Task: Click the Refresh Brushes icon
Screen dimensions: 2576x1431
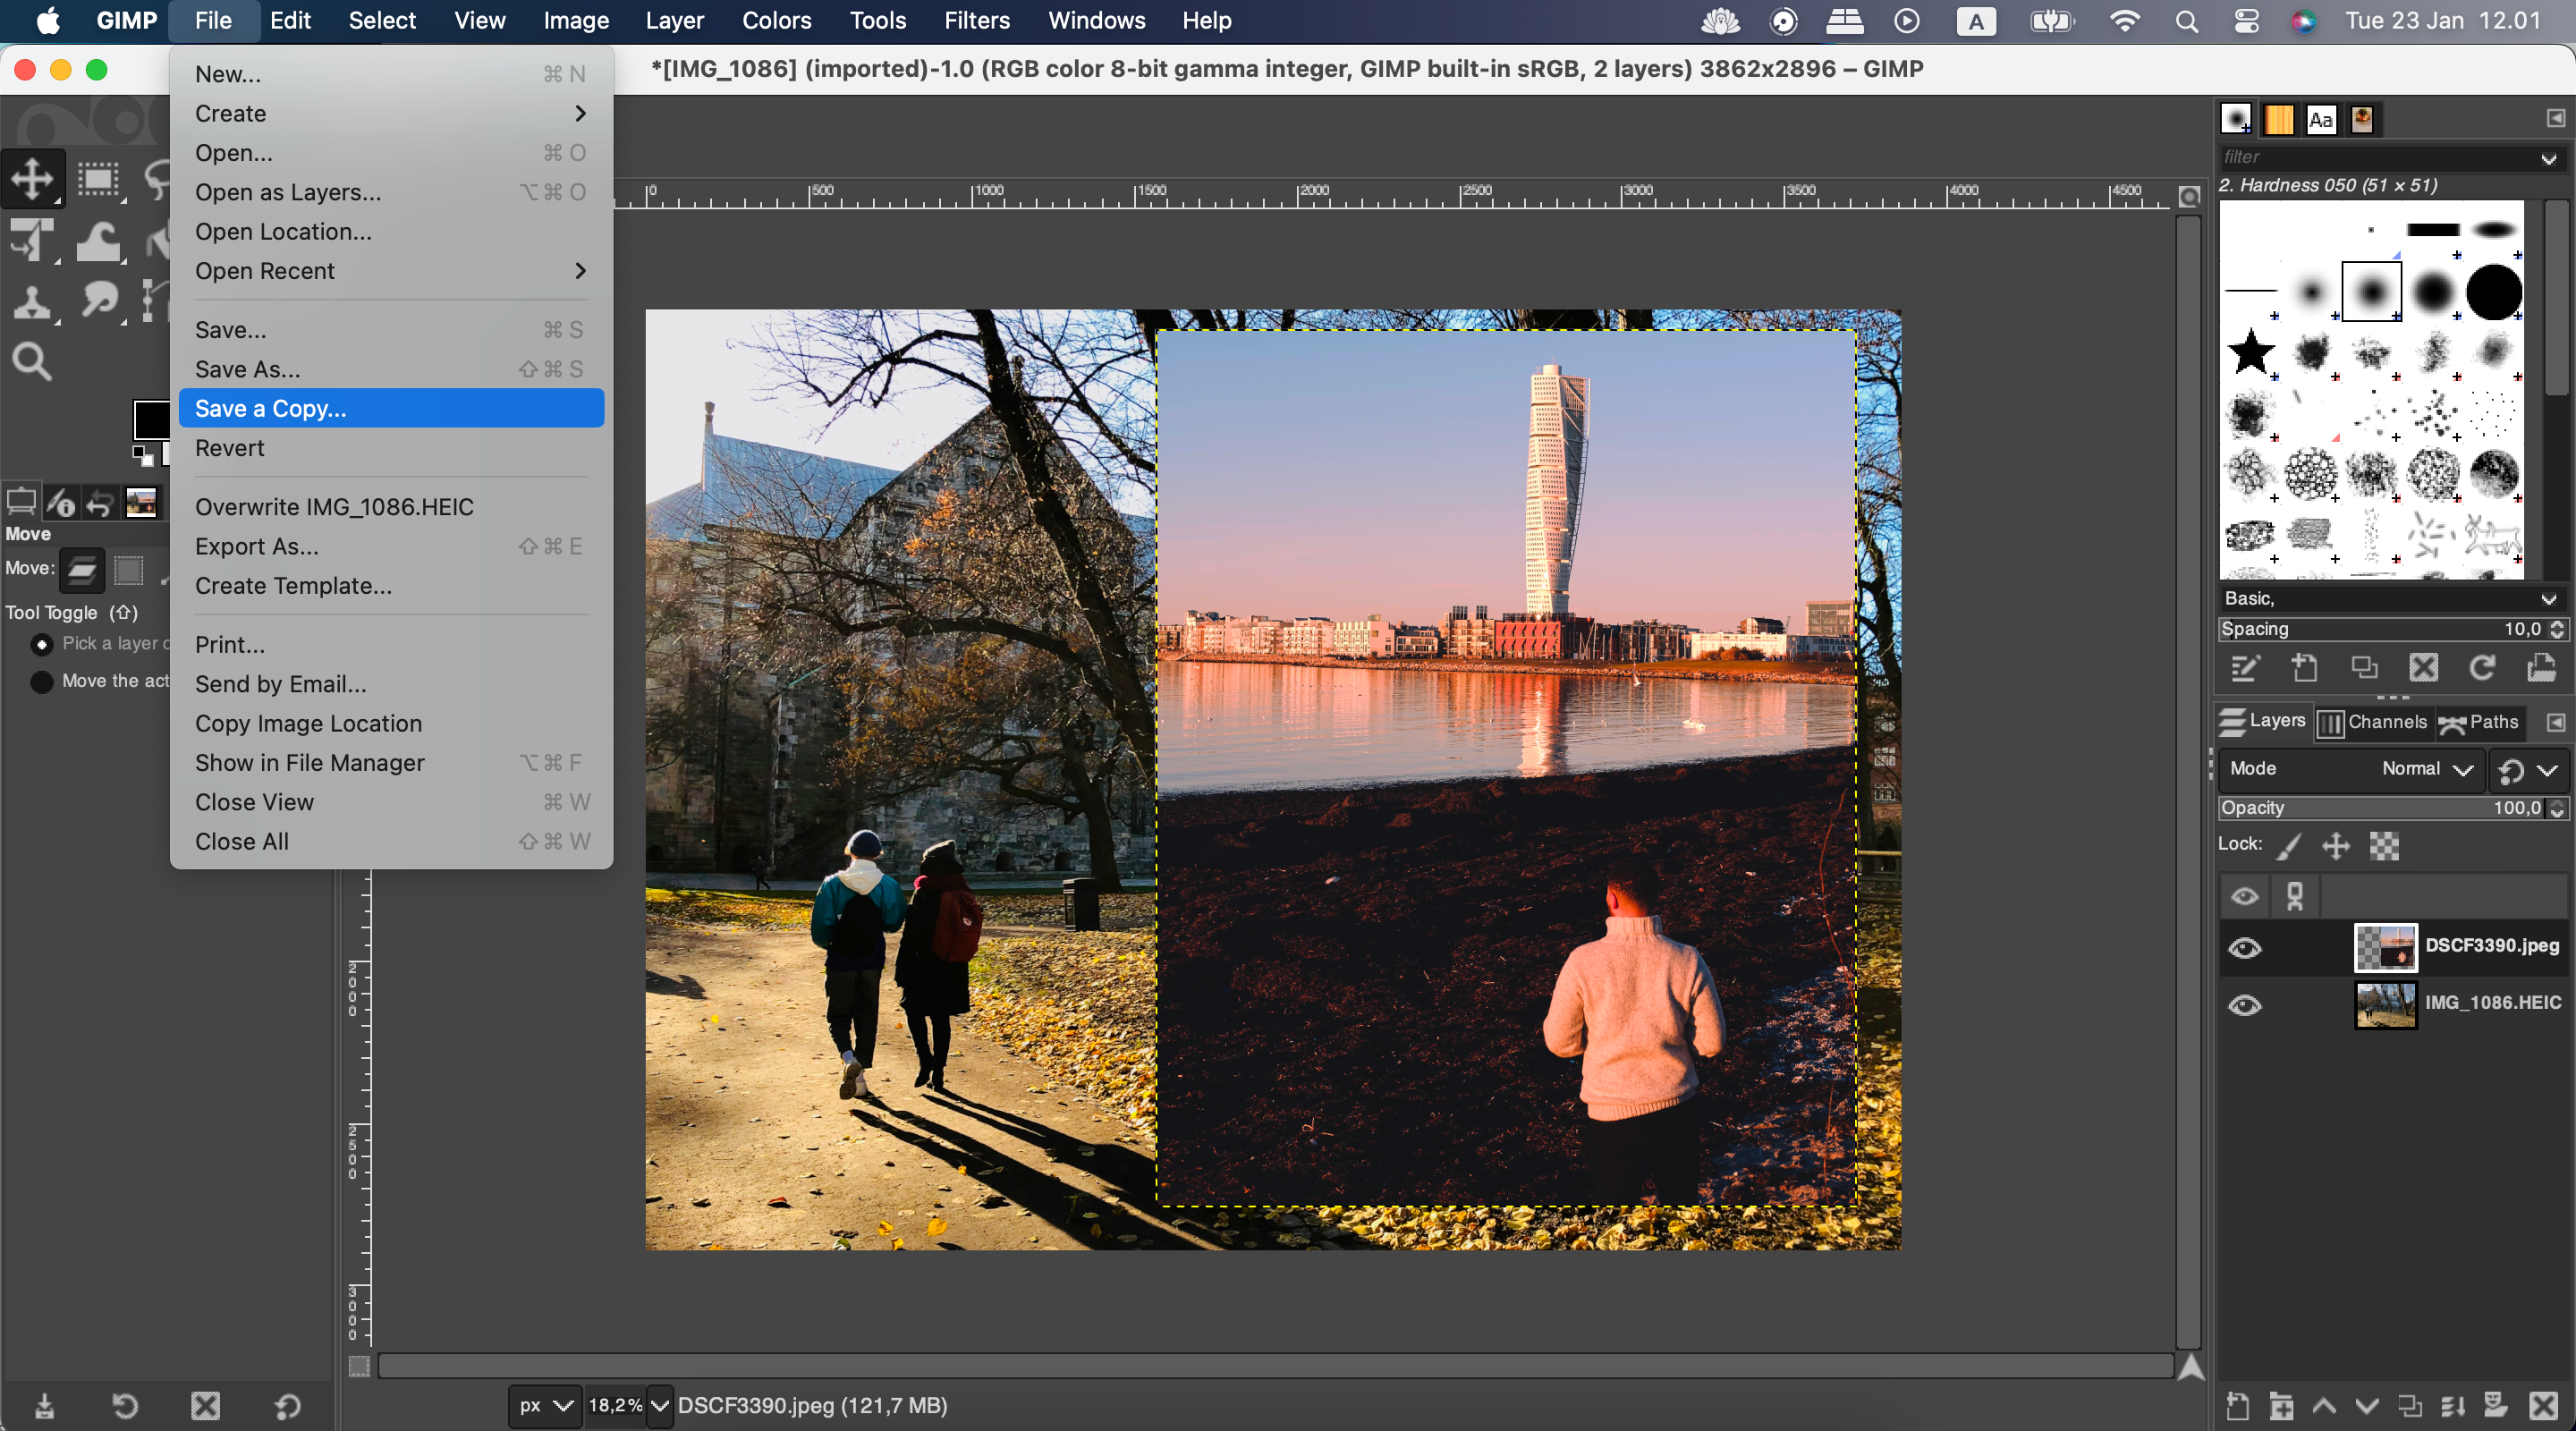Action: [x=2483, y=668]
